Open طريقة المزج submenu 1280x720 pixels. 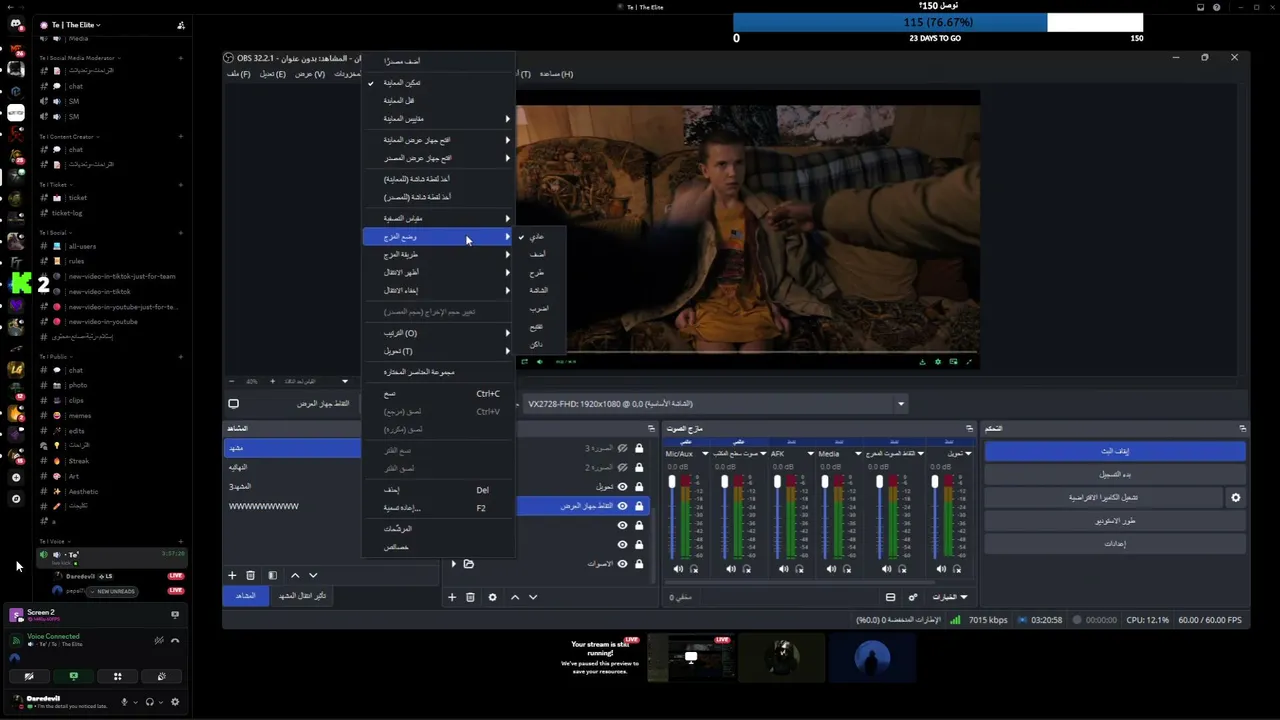pyautogui.click(x=439, y=254)
